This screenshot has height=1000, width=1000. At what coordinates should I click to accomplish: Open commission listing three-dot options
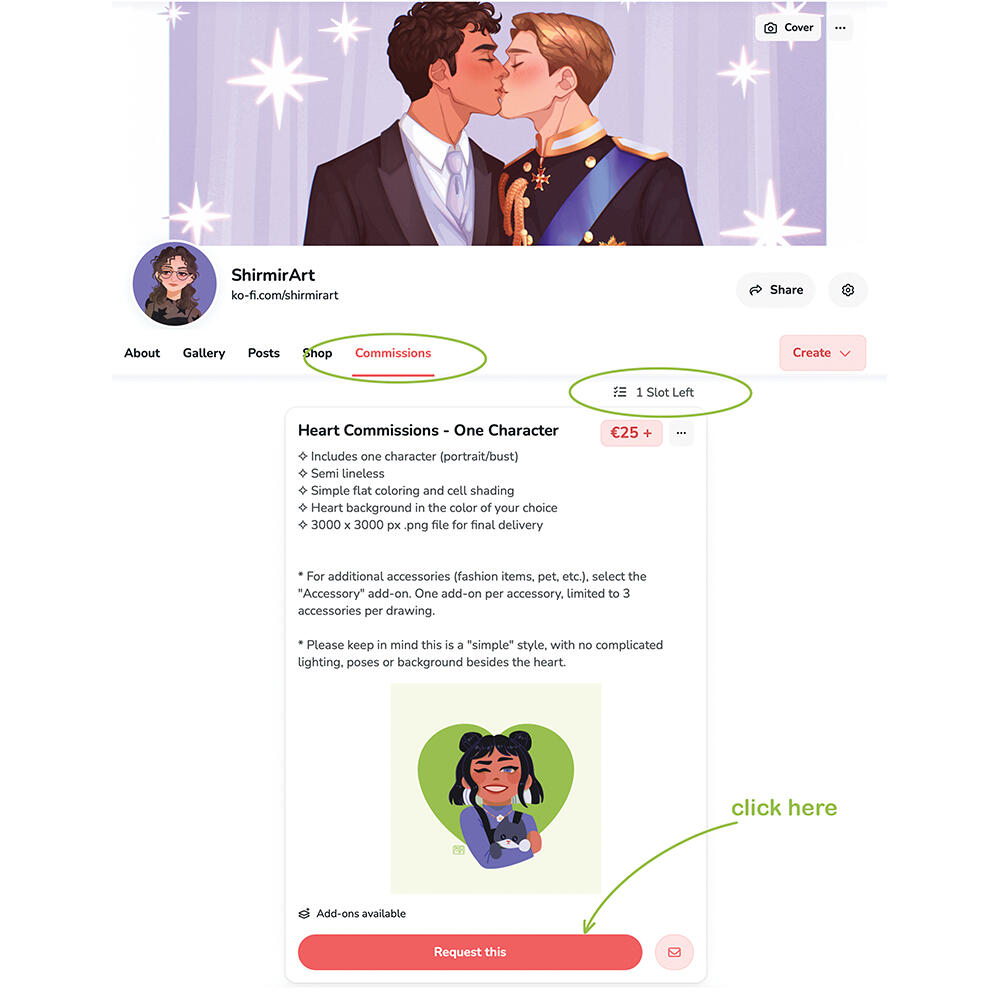point(681,433)
